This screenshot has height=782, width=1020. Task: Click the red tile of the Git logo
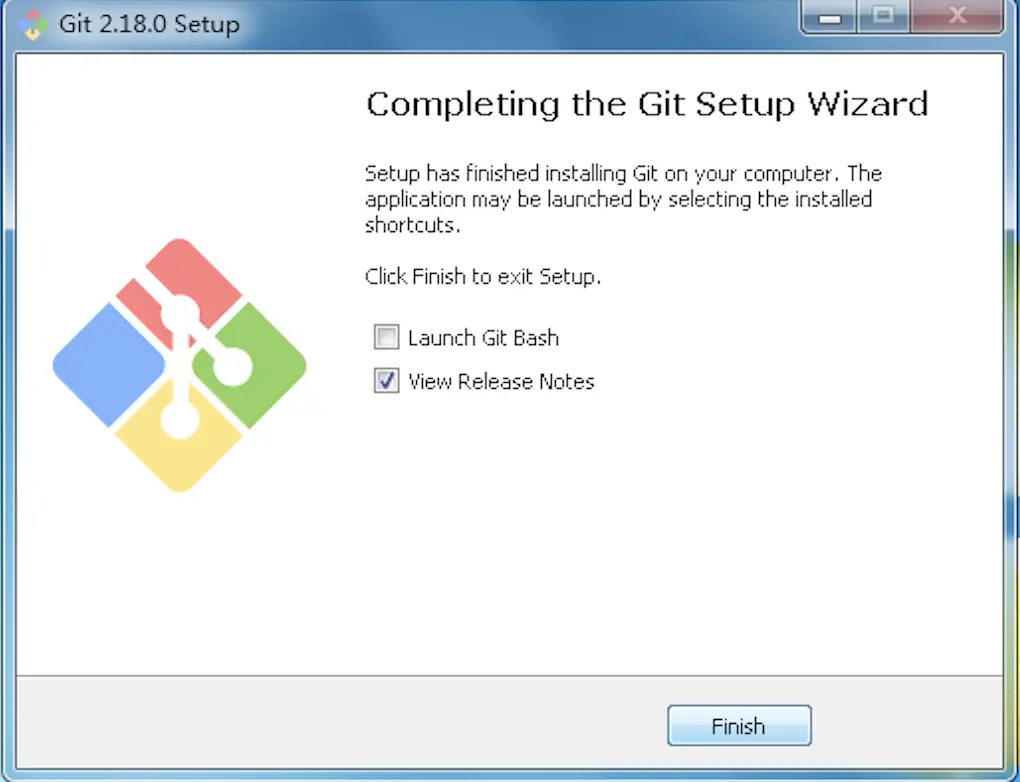(205, 270)
